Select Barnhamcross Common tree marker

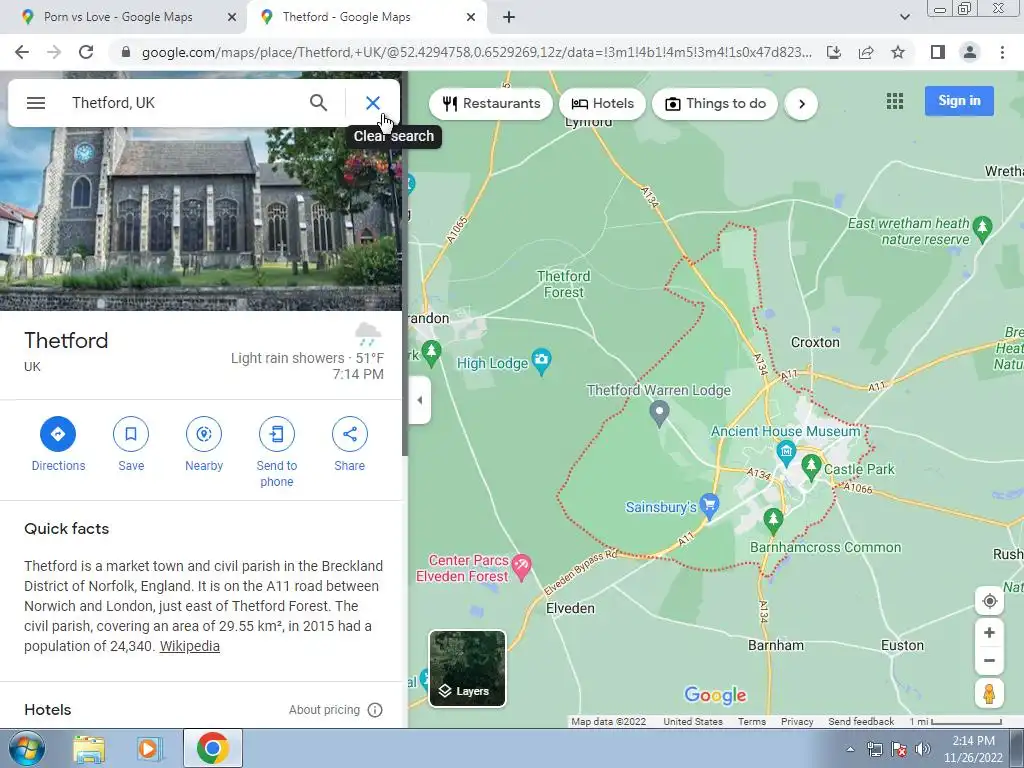773,520
